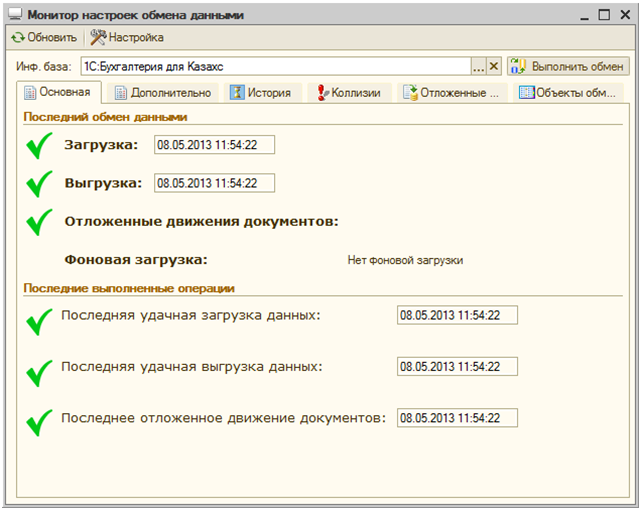Click checkmark beside Последняя удачная загрузка данных
Screen dimensions: 641x510
tap(38, 321)
